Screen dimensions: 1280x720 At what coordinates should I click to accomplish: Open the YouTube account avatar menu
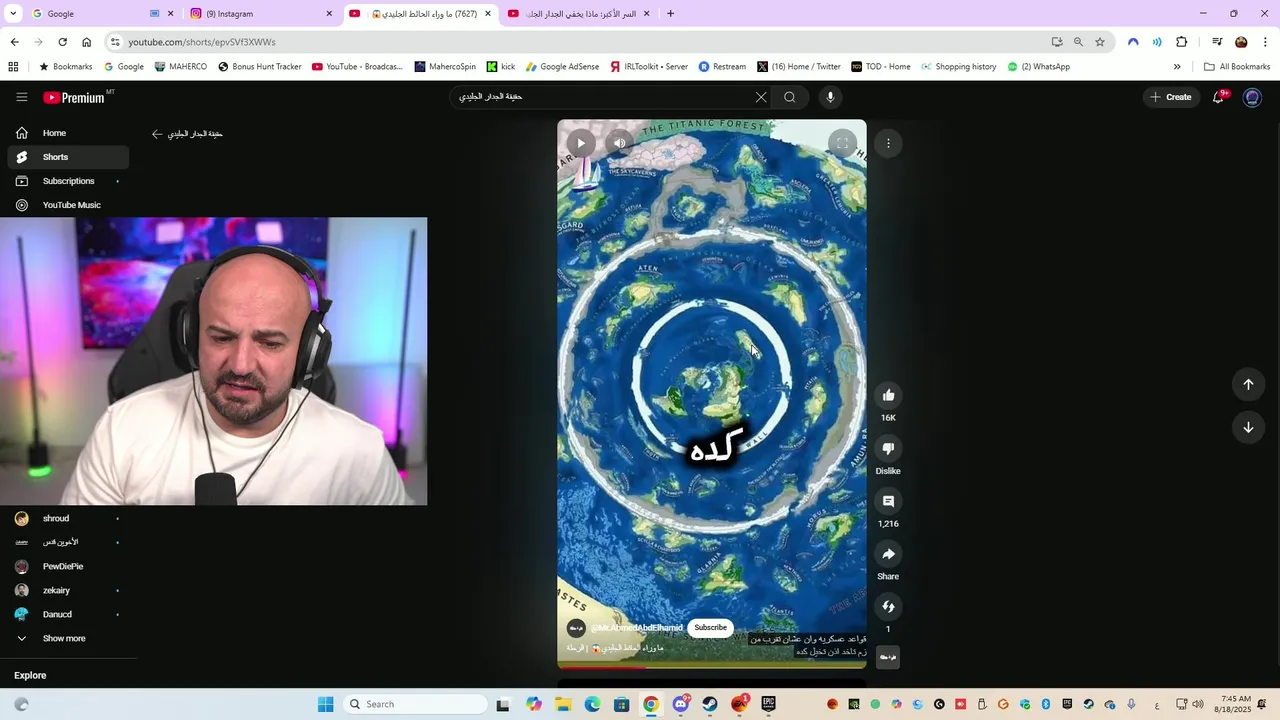(x=1252, y=97)
